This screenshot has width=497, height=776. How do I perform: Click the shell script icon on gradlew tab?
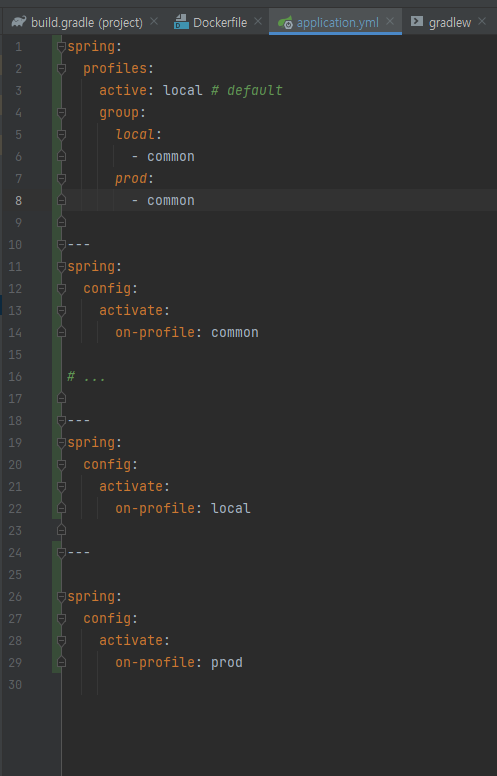point(417,21)
